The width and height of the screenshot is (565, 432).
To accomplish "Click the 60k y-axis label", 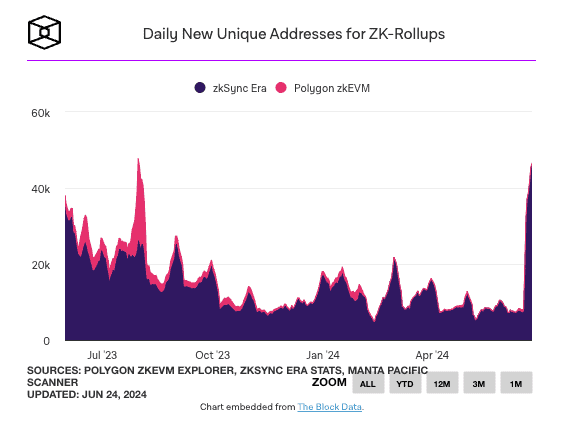I will (x=40, y=113).
